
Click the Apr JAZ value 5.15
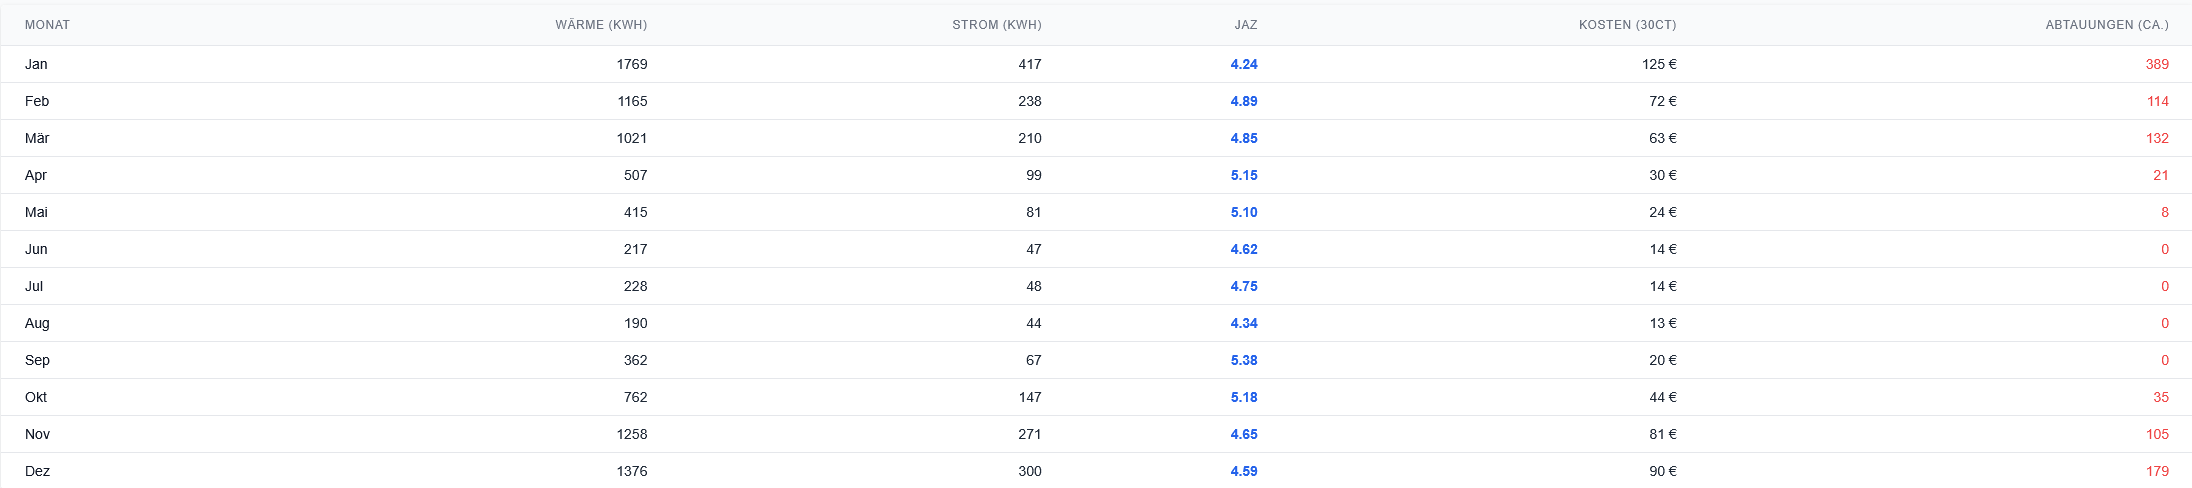(x=1243, y=175)
